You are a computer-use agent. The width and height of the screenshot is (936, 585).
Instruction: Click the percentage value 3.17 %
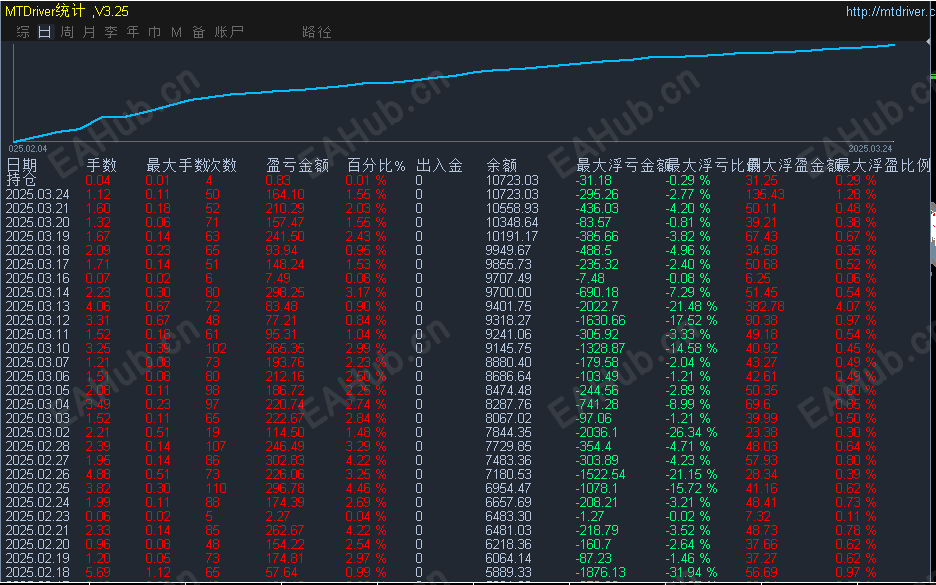pyautogui.click(x=366, y=292)
